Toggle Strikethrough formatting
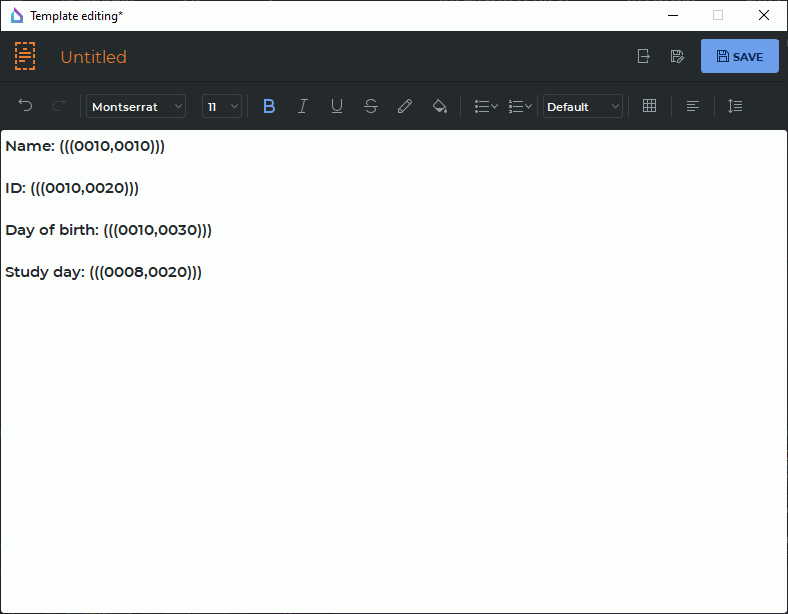The width and height of the screenshot is (788, 614). [x=371, y=106]
